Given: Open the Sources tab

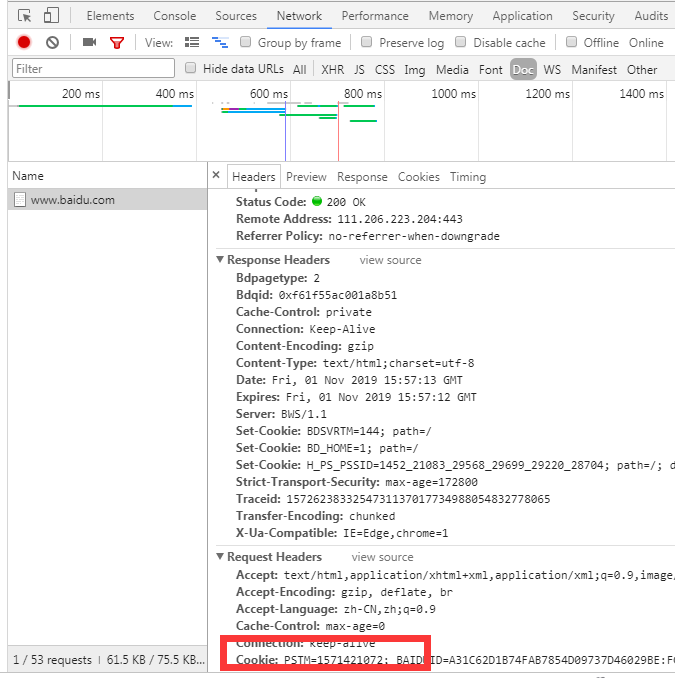Looking at the screenshot, I should 236,16.
